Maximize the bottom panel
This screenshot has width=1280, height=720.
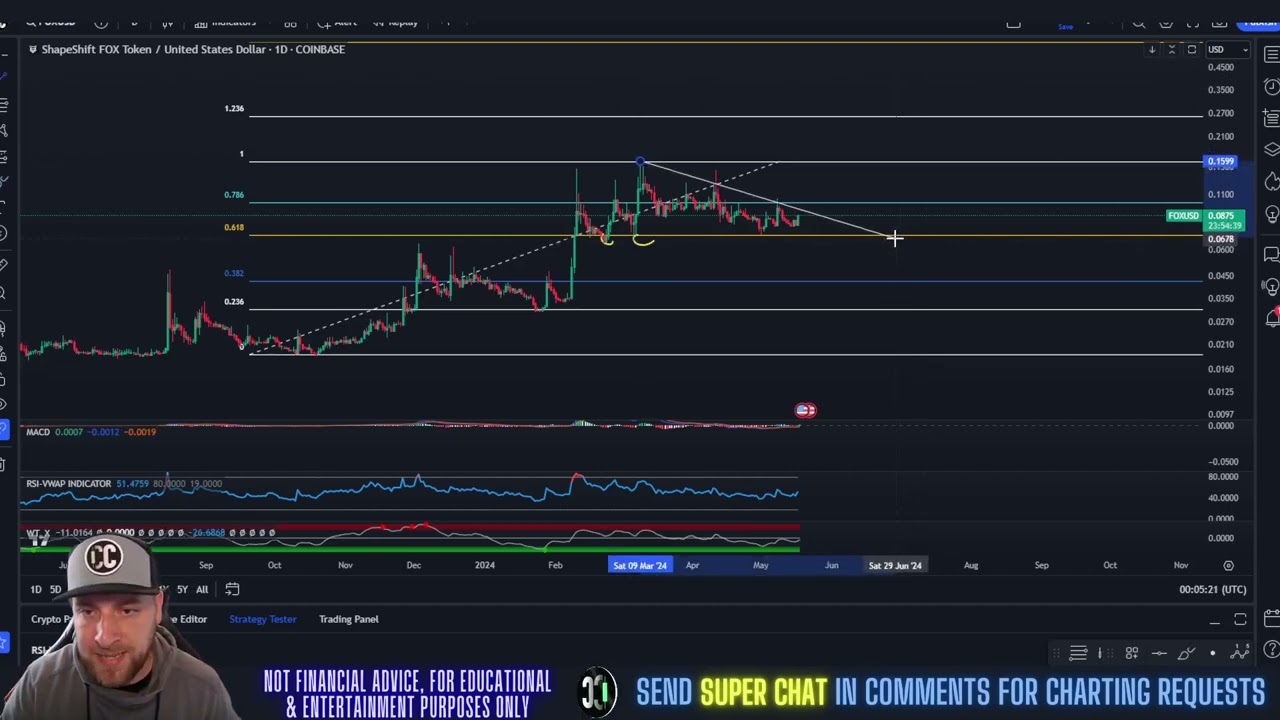(x=1240, y=620)
